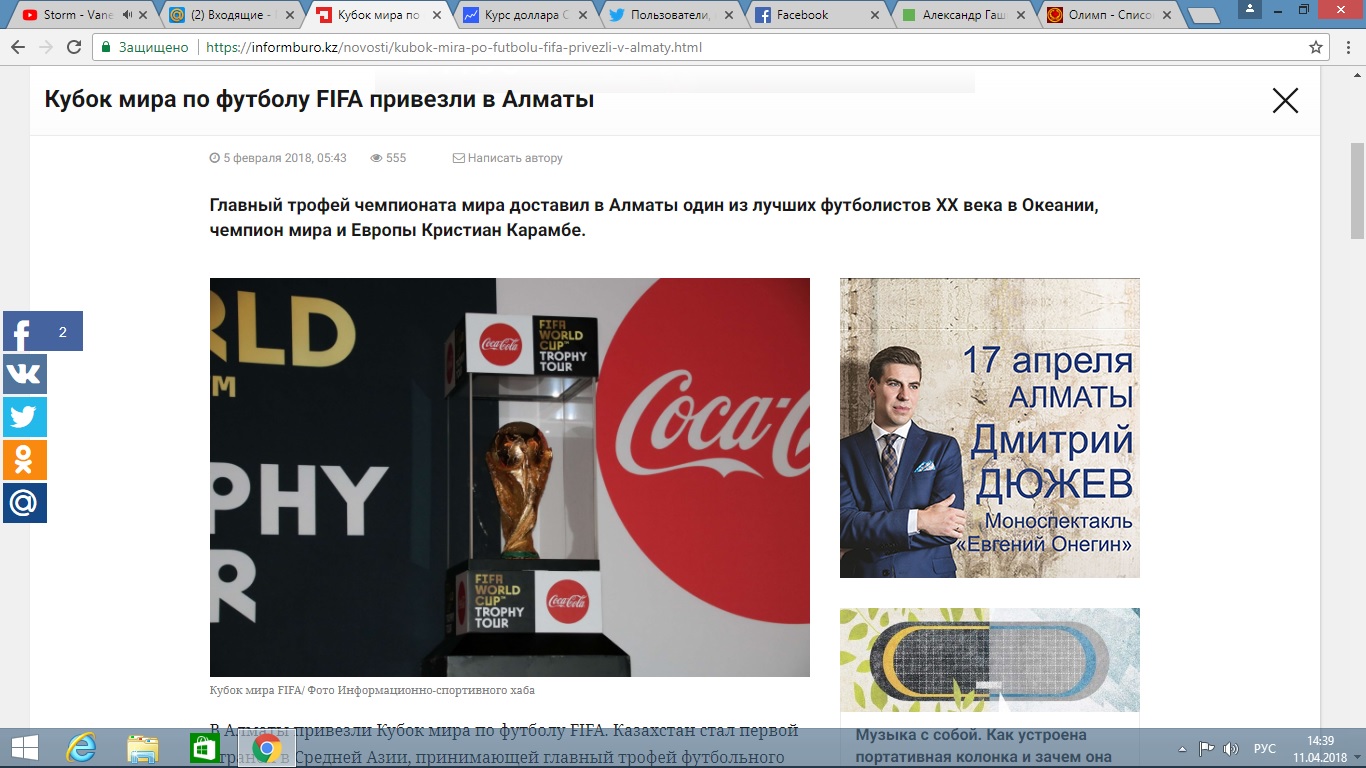1366x768 pixels.
Task: Close the Пользователи Twitter tab
Action: (729, 15)
